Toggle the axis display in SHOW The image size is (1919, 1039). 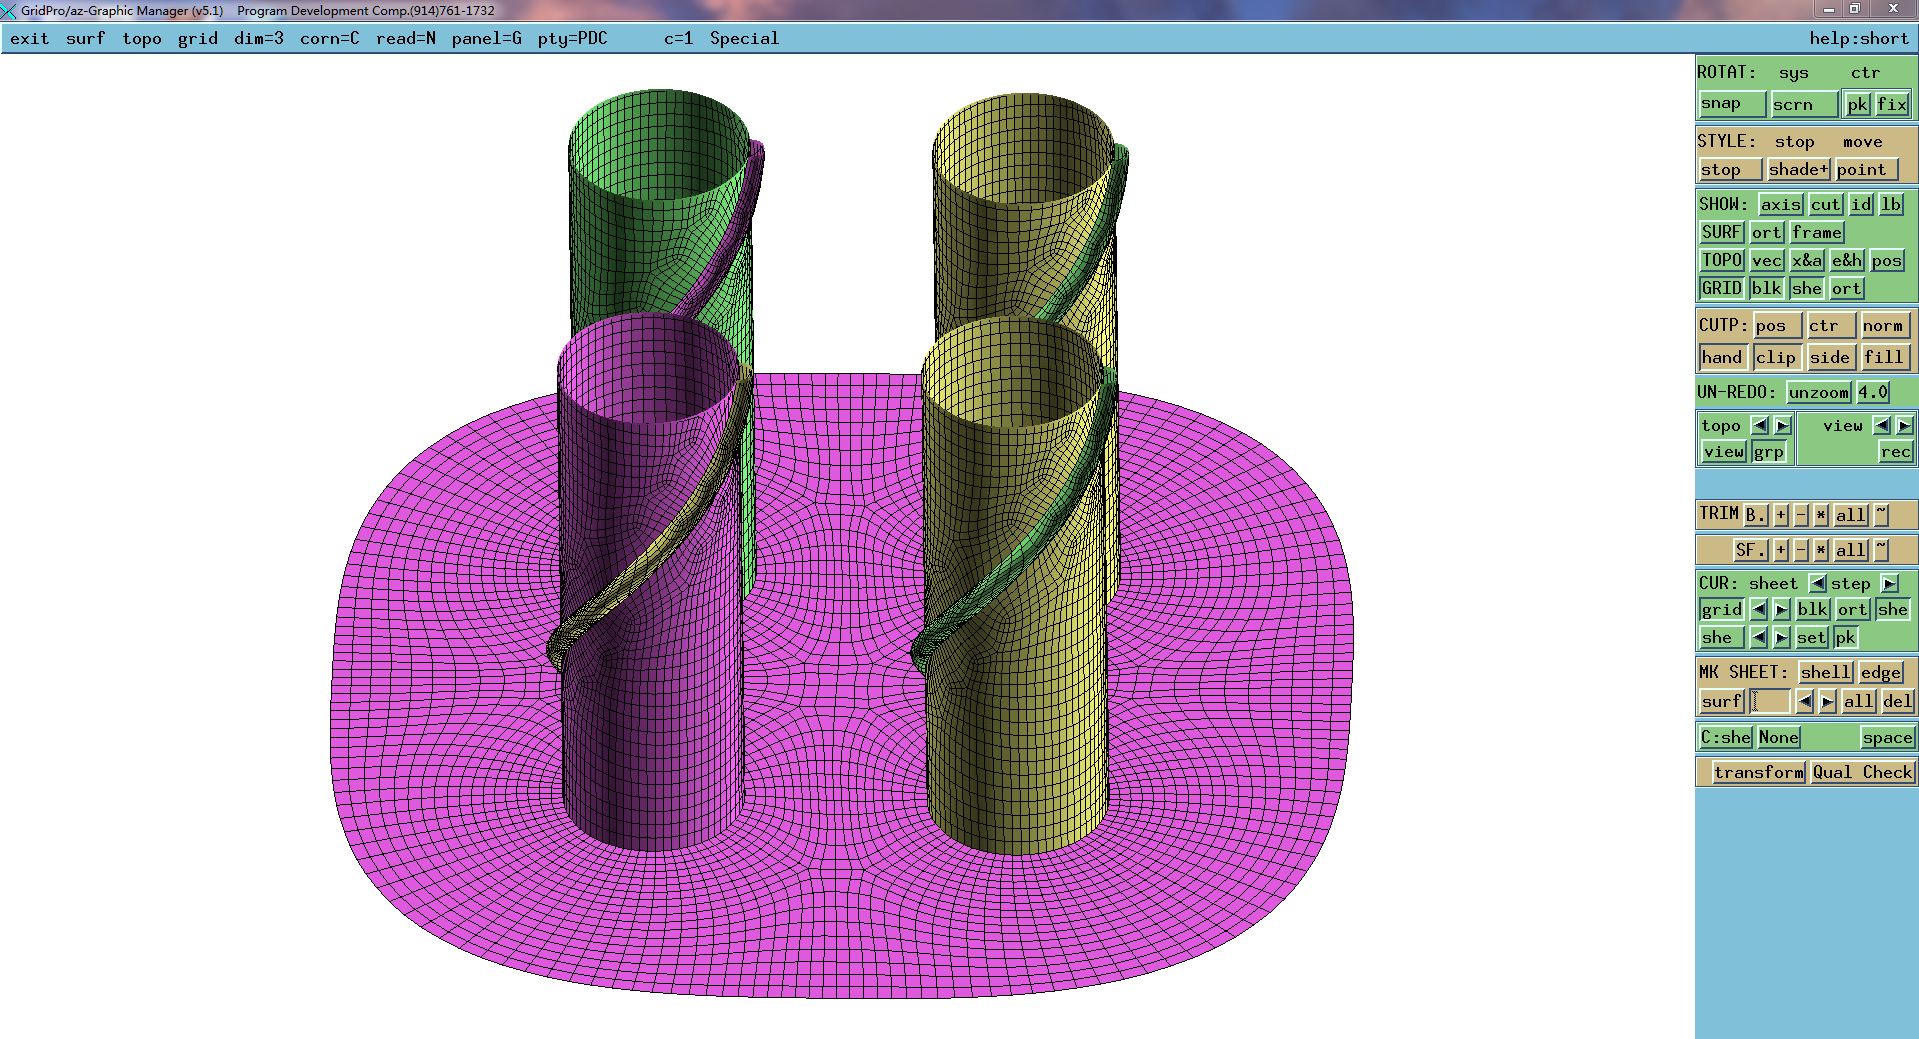1781,204
